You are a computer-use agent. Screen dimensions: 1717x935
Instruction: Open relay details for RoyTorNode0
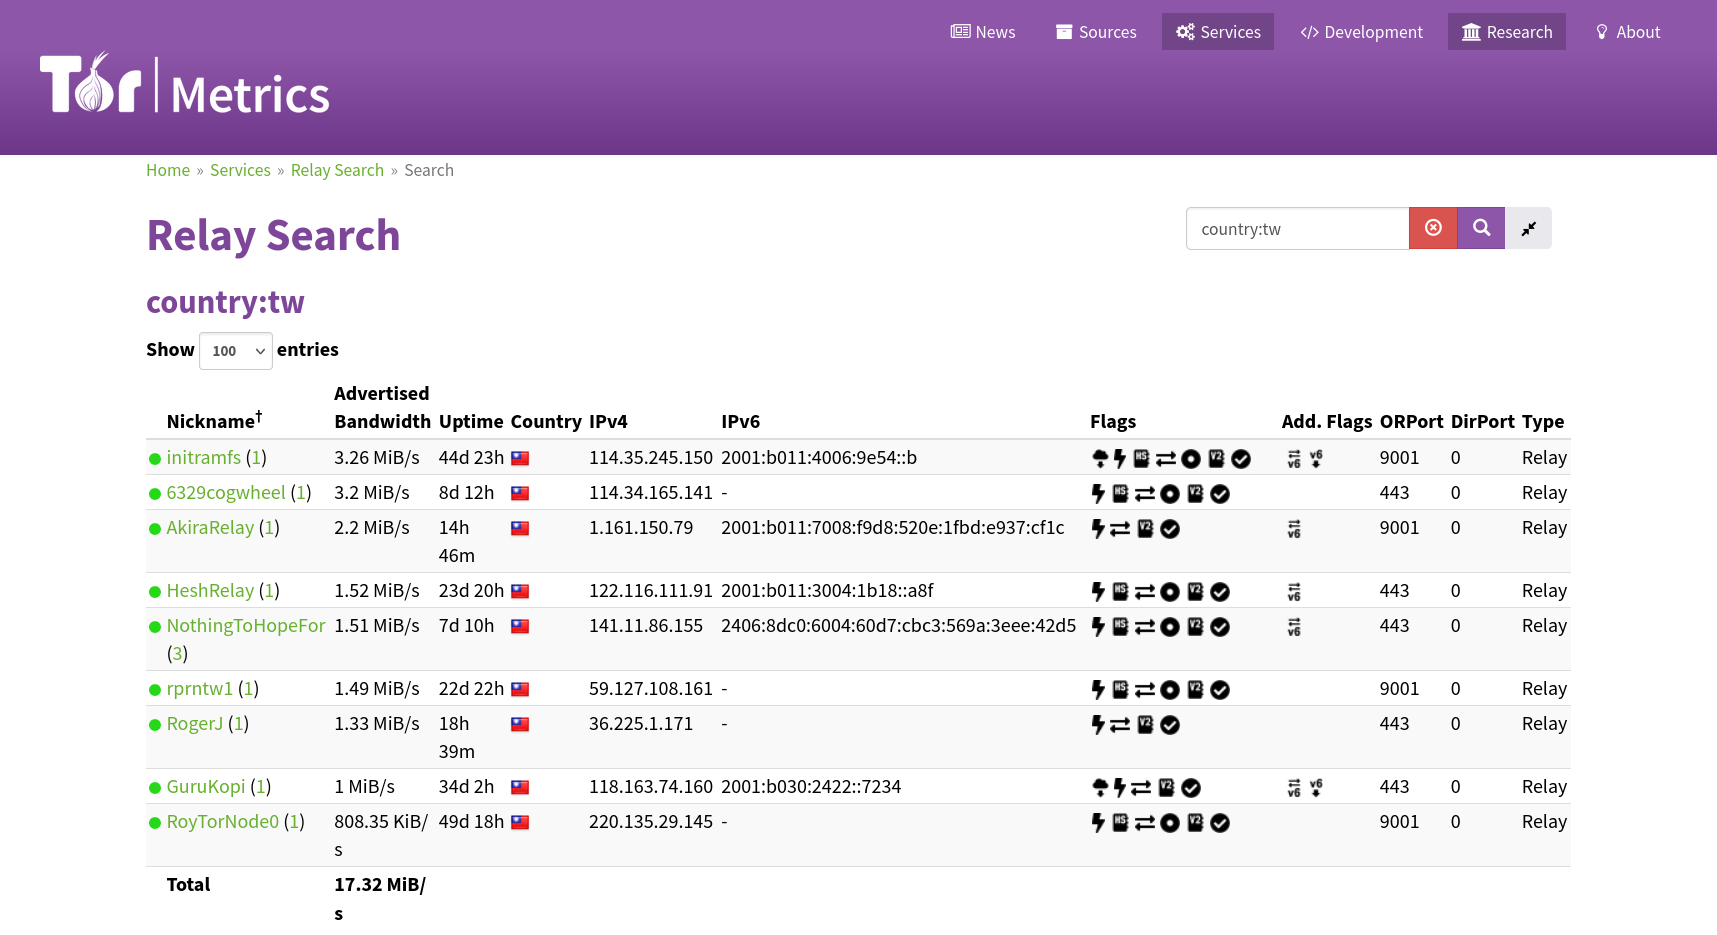coord(223,821)
